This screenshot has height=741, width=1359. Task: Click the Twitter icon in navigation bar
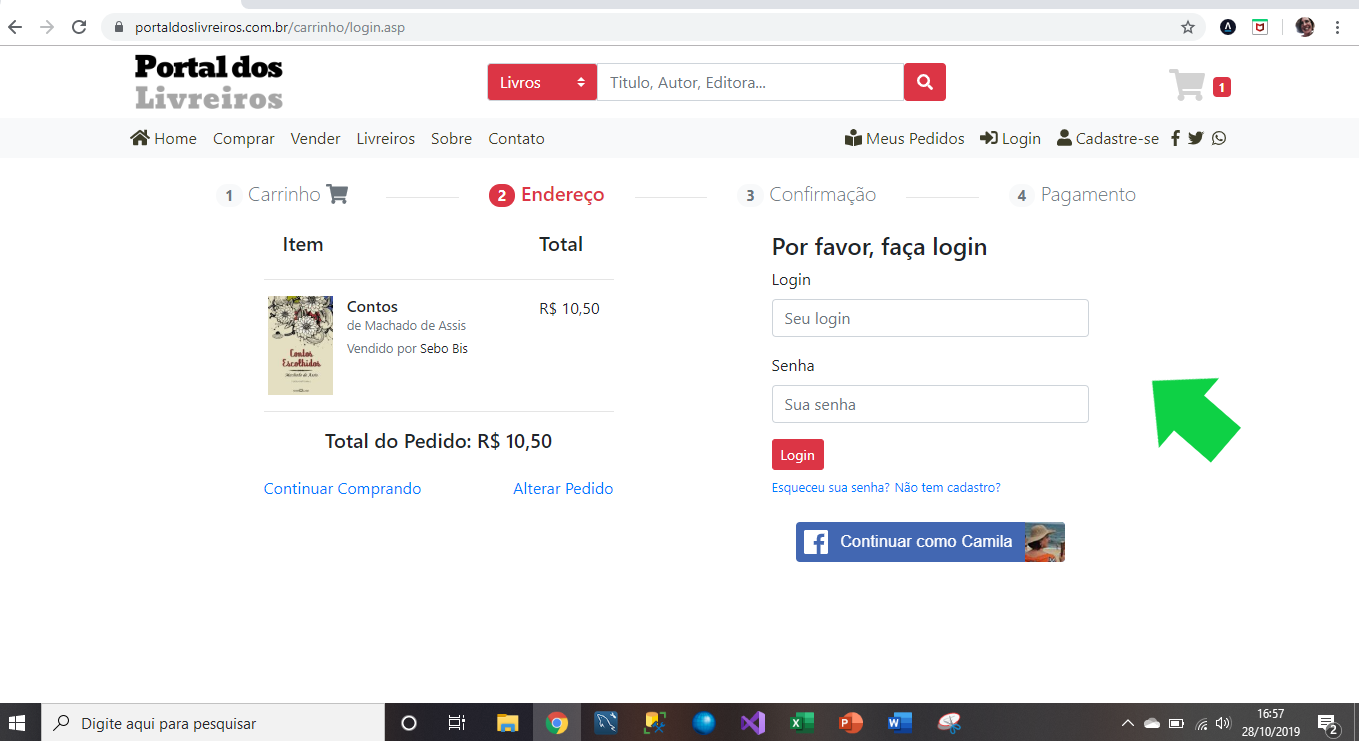tap(1195, 139)
